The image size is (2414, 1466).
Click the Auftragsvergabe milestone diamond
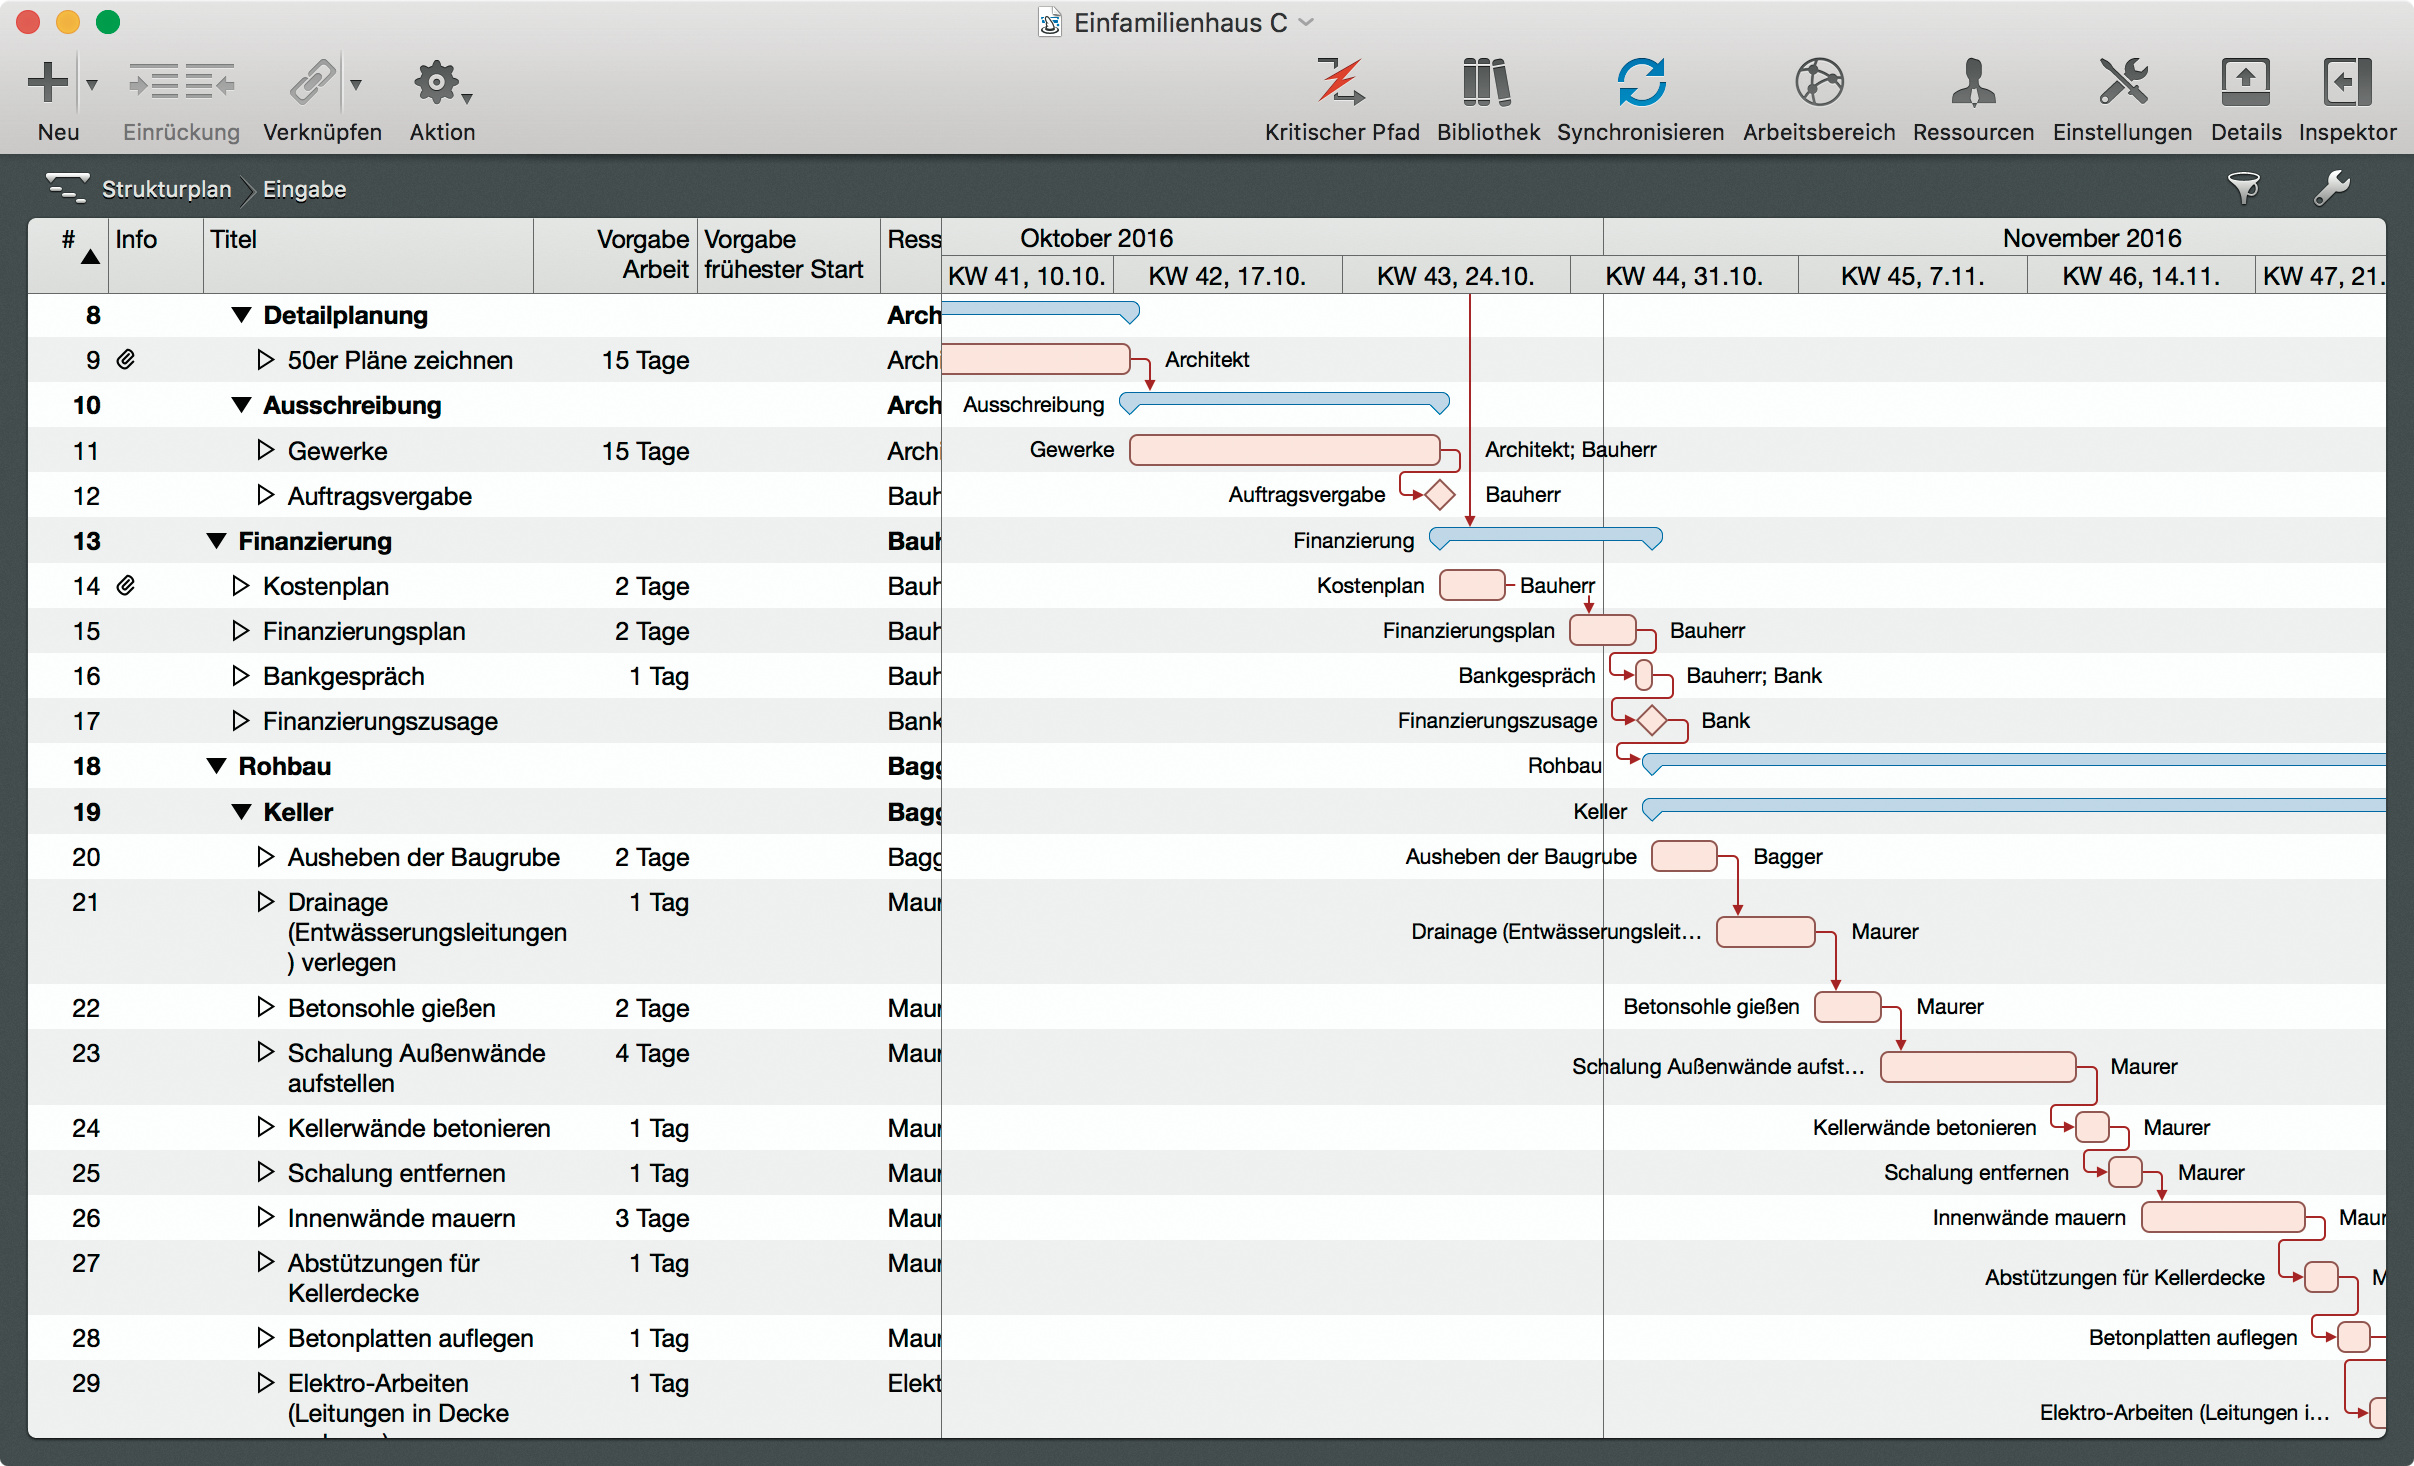(1439, 494)
